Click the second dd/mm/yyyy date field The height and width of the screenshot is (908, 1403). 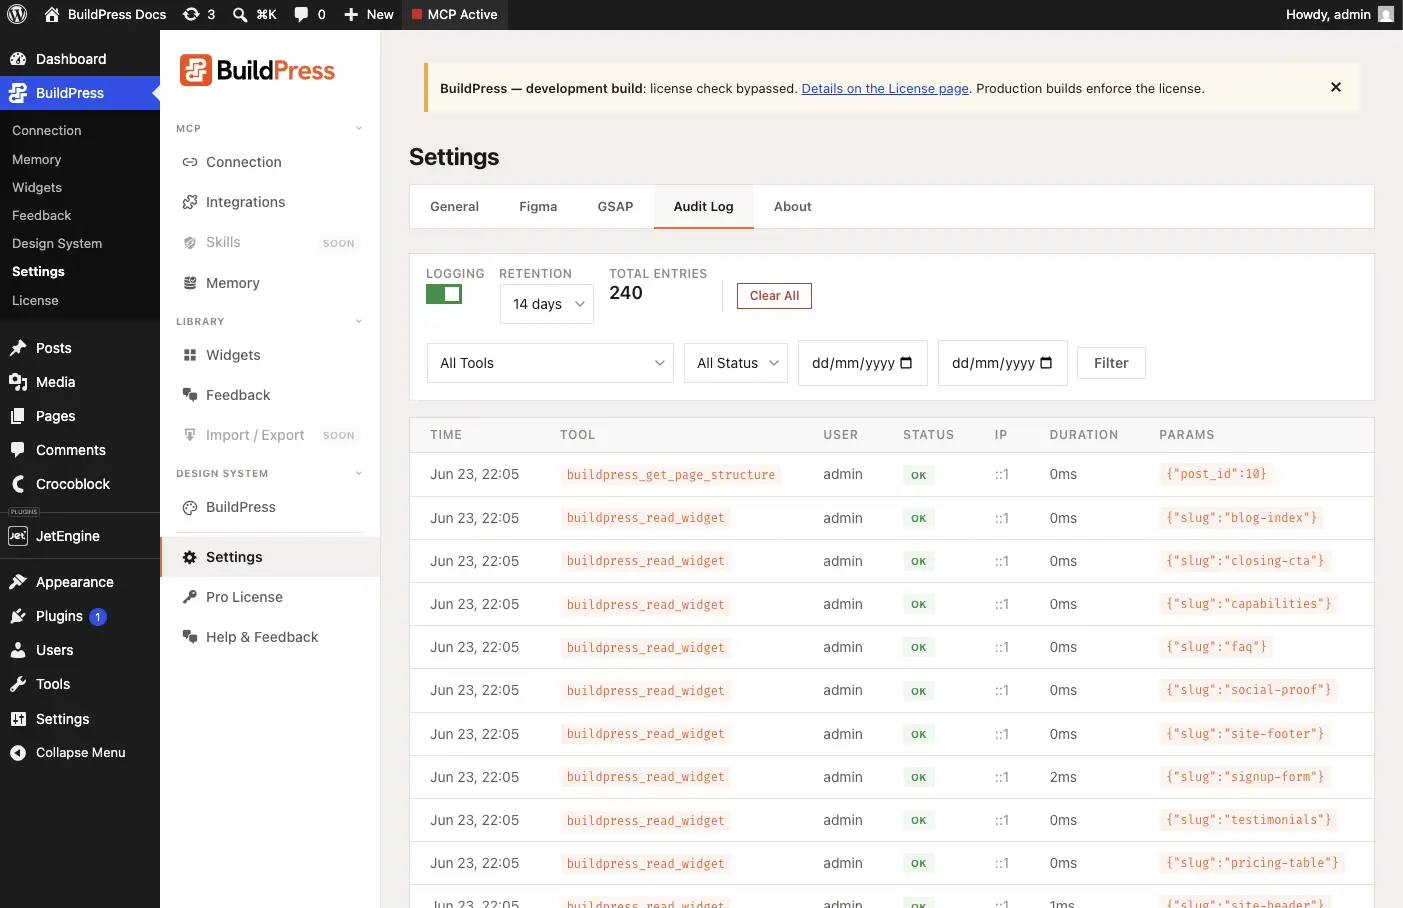click(1003, 363)
